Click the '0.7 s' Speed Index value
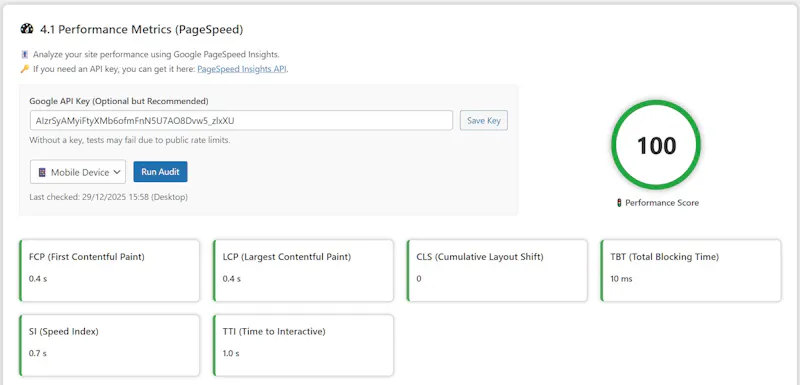The width and height of the screenshot is (800, 385). 38,353
